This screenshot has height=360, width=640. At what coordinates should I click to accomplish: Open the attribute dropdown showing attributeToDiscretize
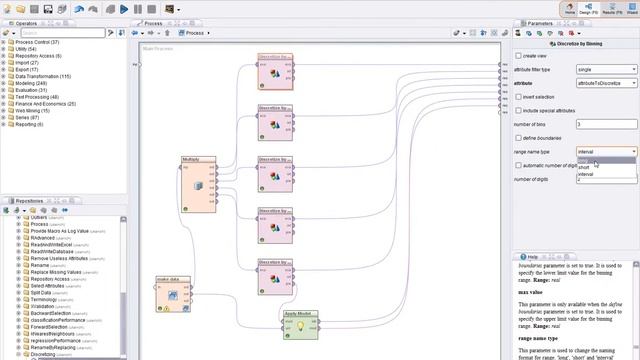(607, 83)
